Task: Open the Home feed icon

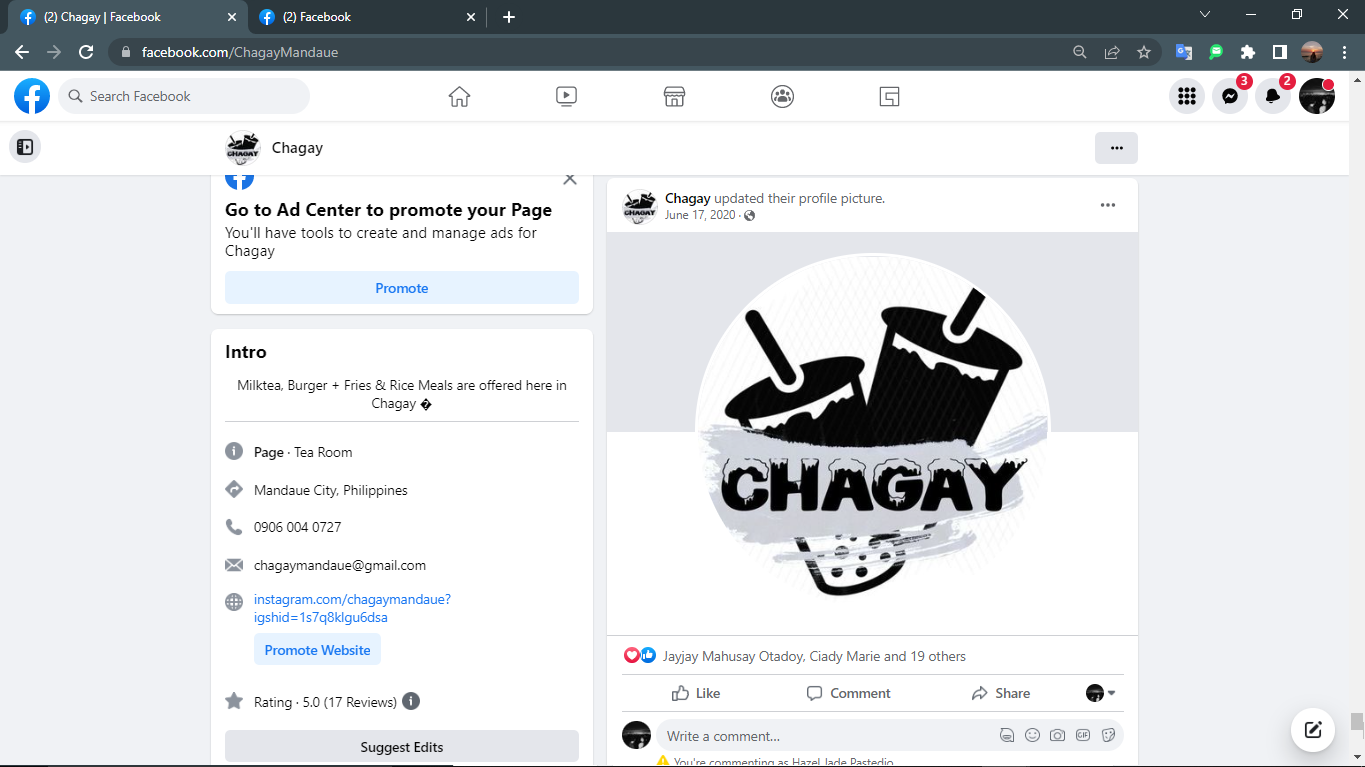Action: point(459,96)
